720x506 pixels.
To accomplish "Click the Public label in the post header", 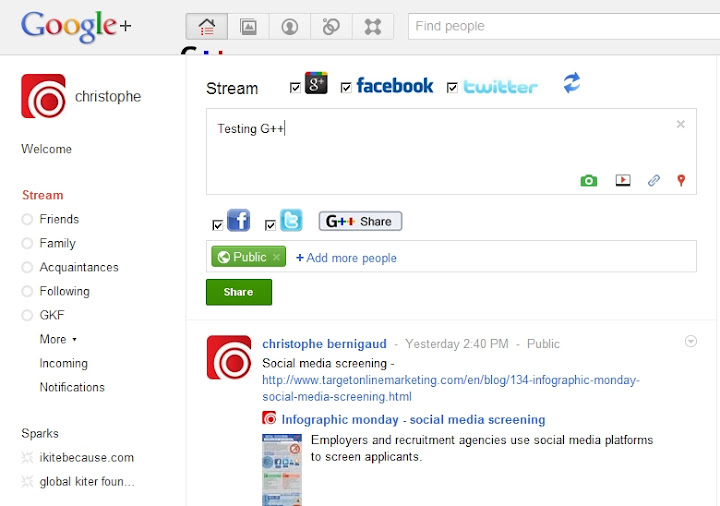I will click(543, 344).
